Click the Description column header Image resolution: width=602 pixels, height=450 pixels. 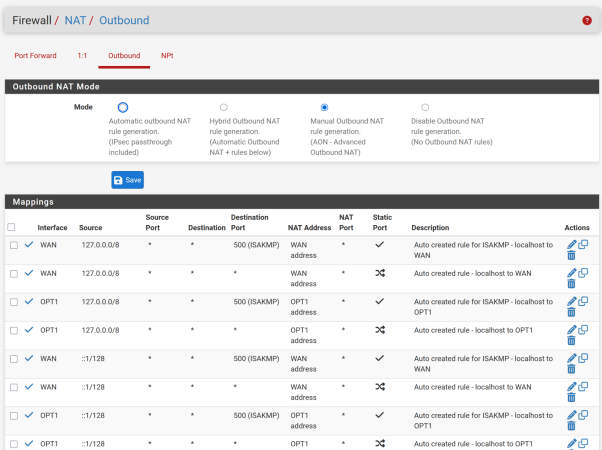(x=430, y=228)
